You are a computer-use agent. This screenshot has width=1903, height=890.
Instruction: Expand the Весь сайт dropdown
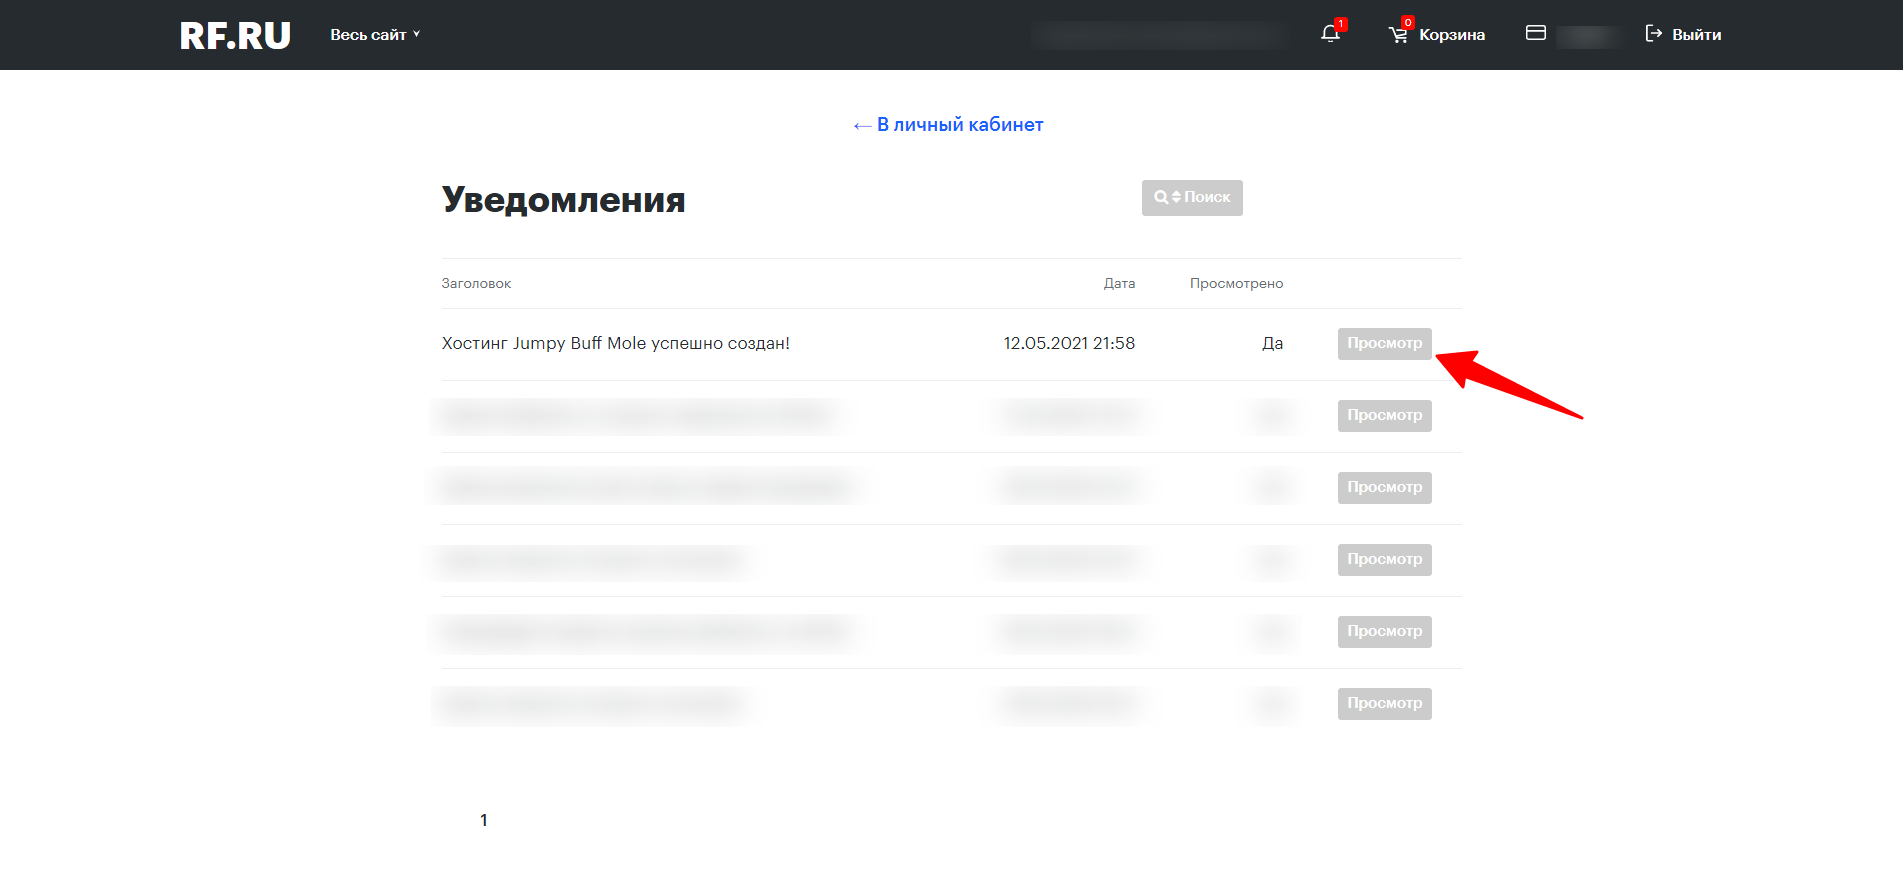click(x=375, y=35)
